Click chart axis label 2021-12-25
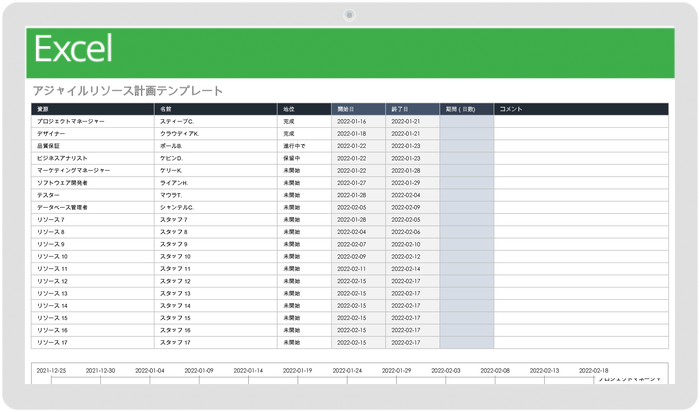This screenshot has width=700, height=412. [51, 370]
